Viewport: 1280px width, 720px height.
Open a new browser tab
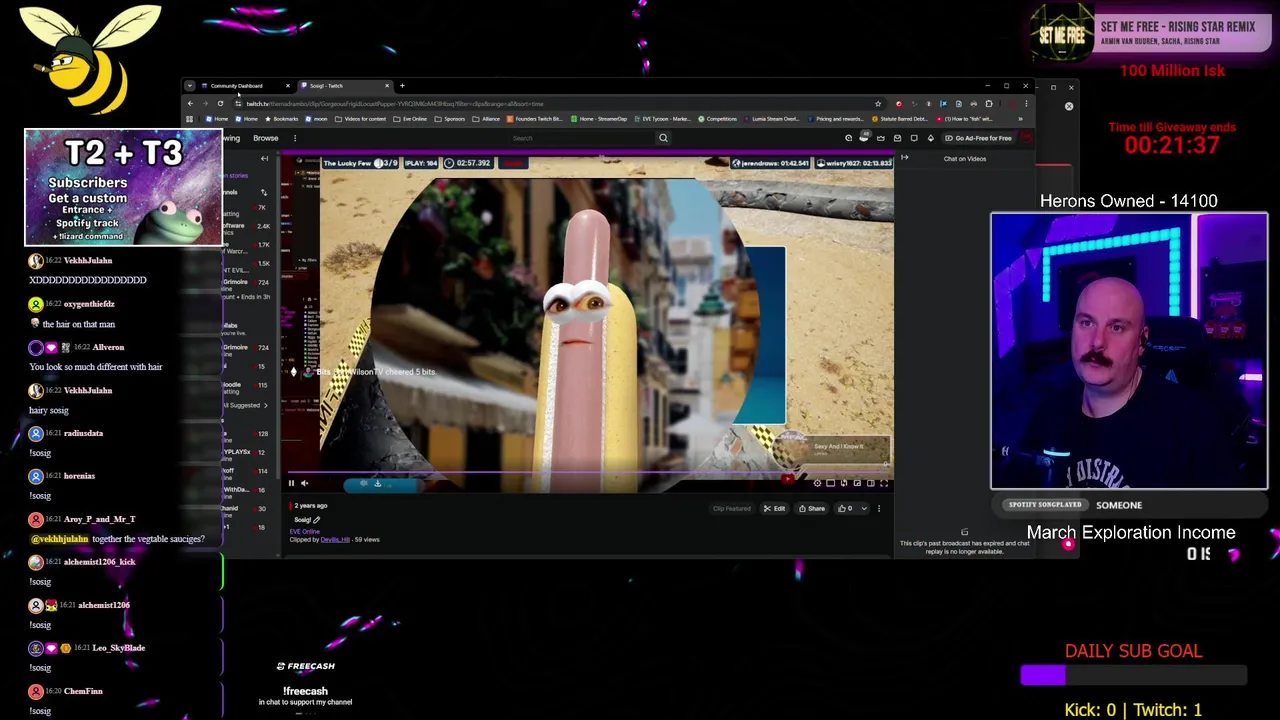(402, 86)
